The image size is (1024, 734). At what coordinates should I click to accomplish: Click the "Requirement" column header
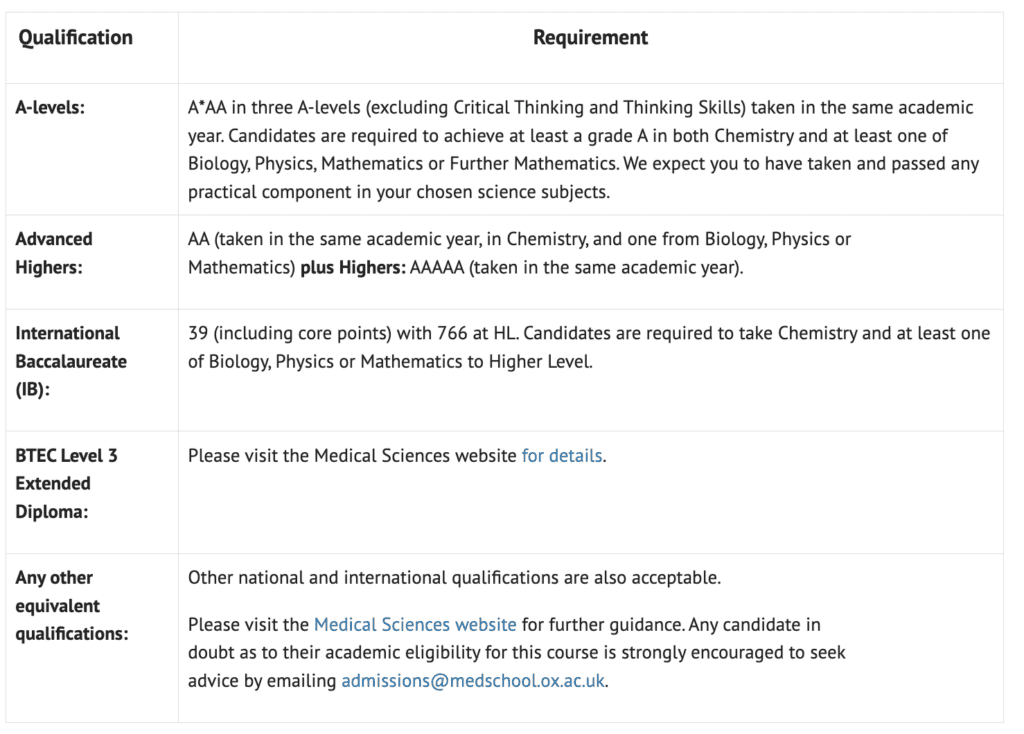coord(590,38)
